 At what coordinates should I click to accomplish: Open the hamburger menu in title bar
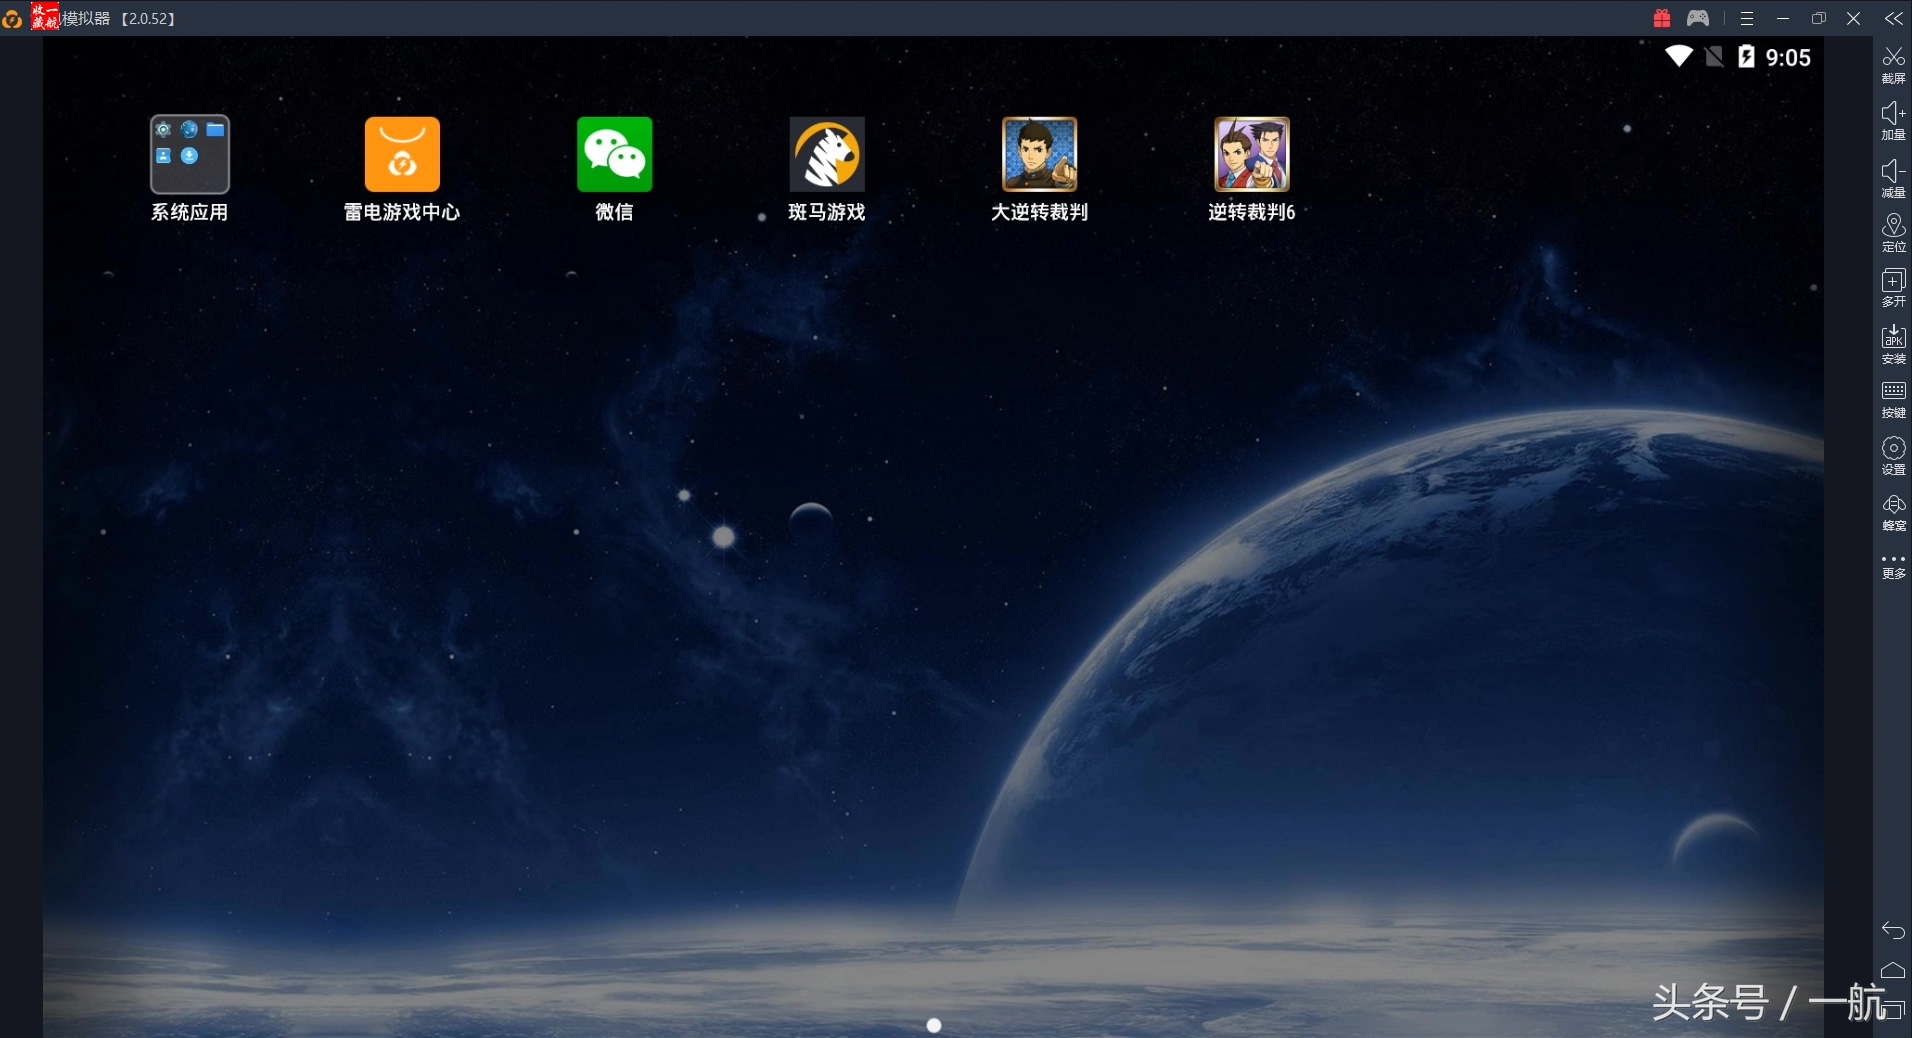click(1746, 19)
